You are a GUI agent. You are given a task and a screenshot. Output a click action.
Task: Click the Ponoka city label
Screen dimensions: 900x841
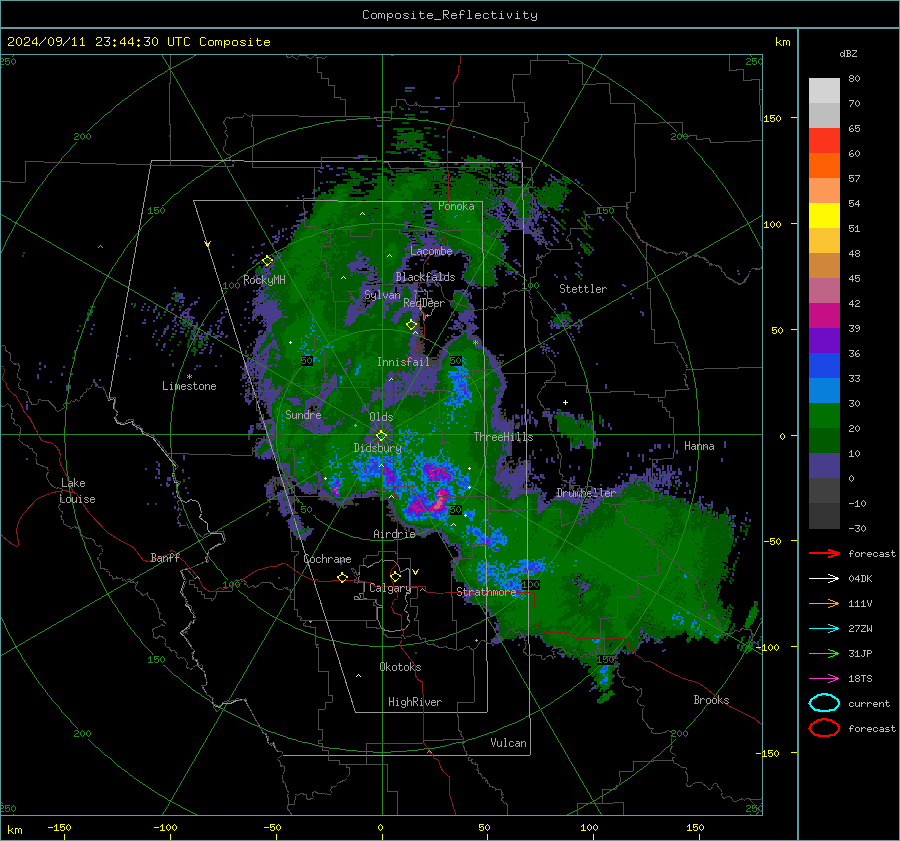[x=456, y=206]
